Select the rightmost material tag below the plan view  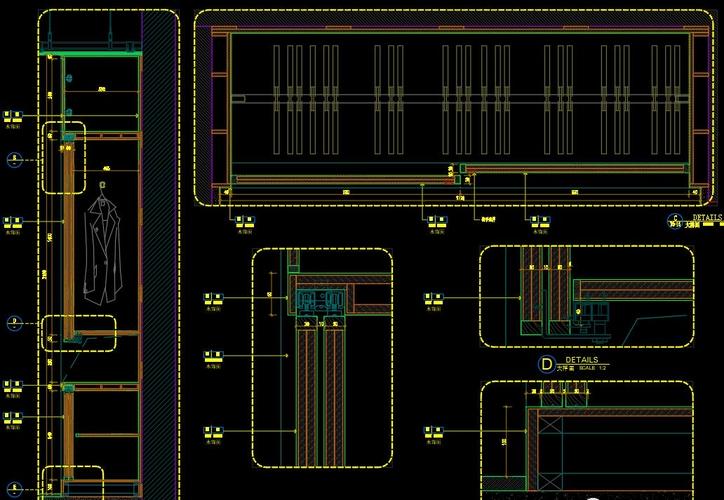click(x=539, y=221)
